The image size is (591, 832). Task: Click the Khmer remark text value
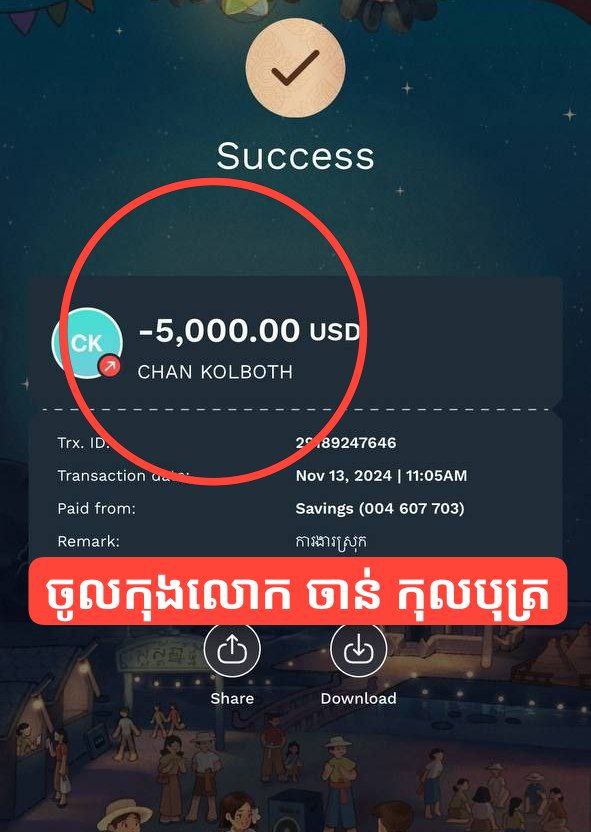point(331,542)
